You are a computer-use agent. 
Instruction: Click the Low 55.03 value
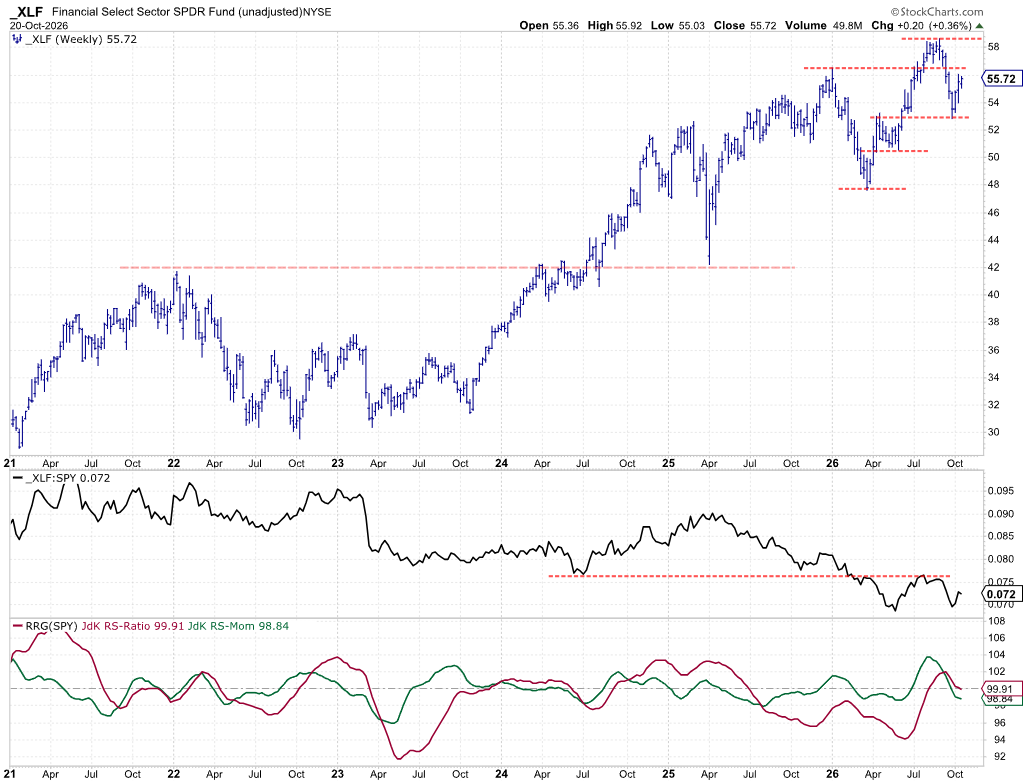coord(677,26)
